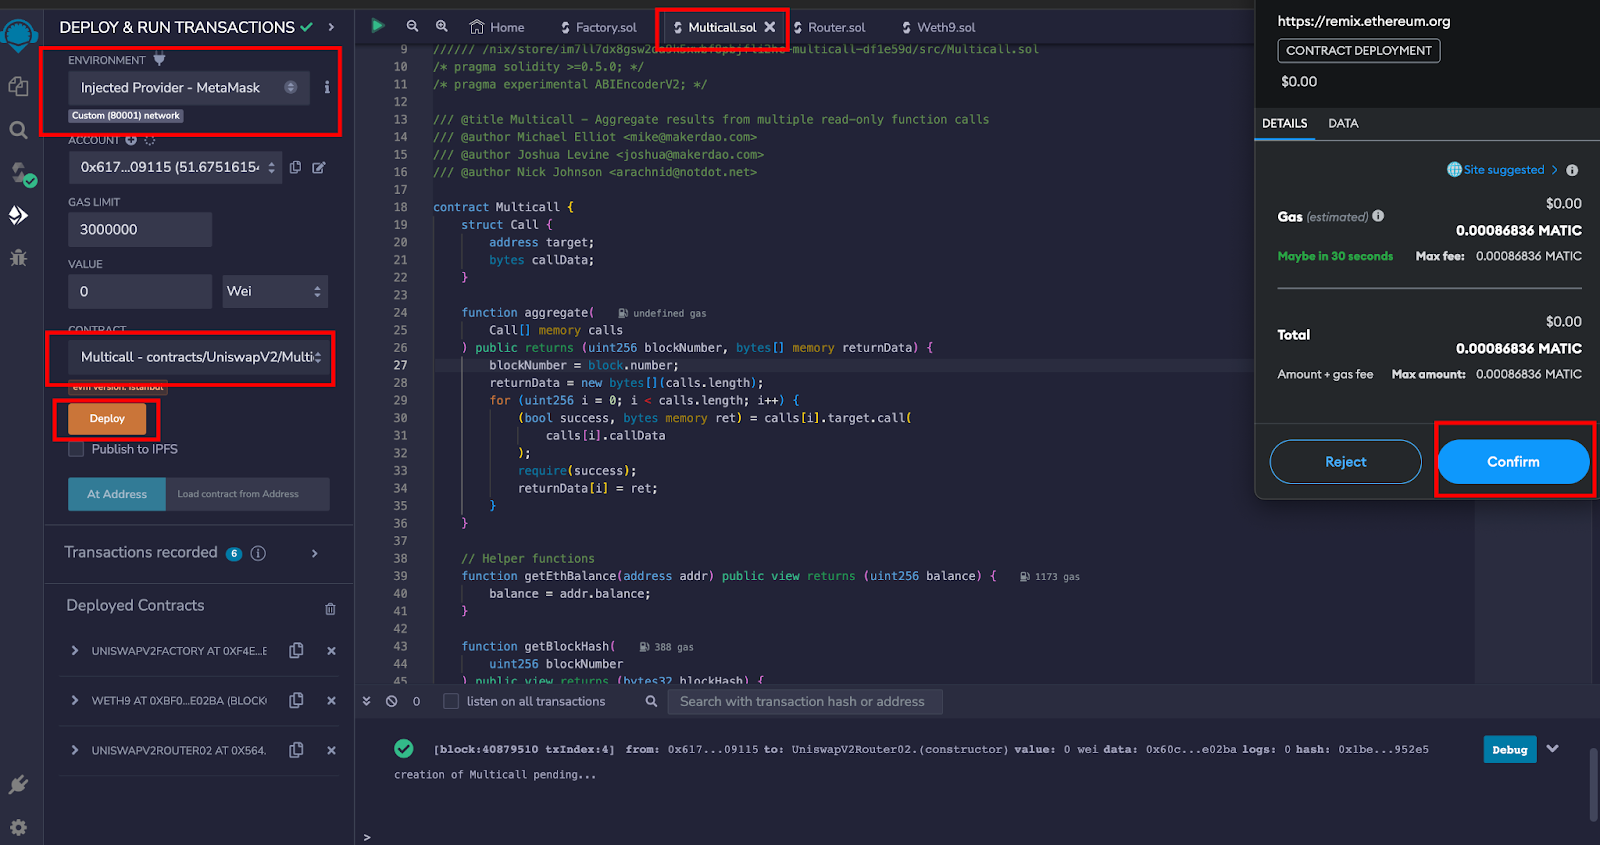Open the Remix home logo icon
The height and width of the screenshot is (845, 1600).
pos(19,36)
